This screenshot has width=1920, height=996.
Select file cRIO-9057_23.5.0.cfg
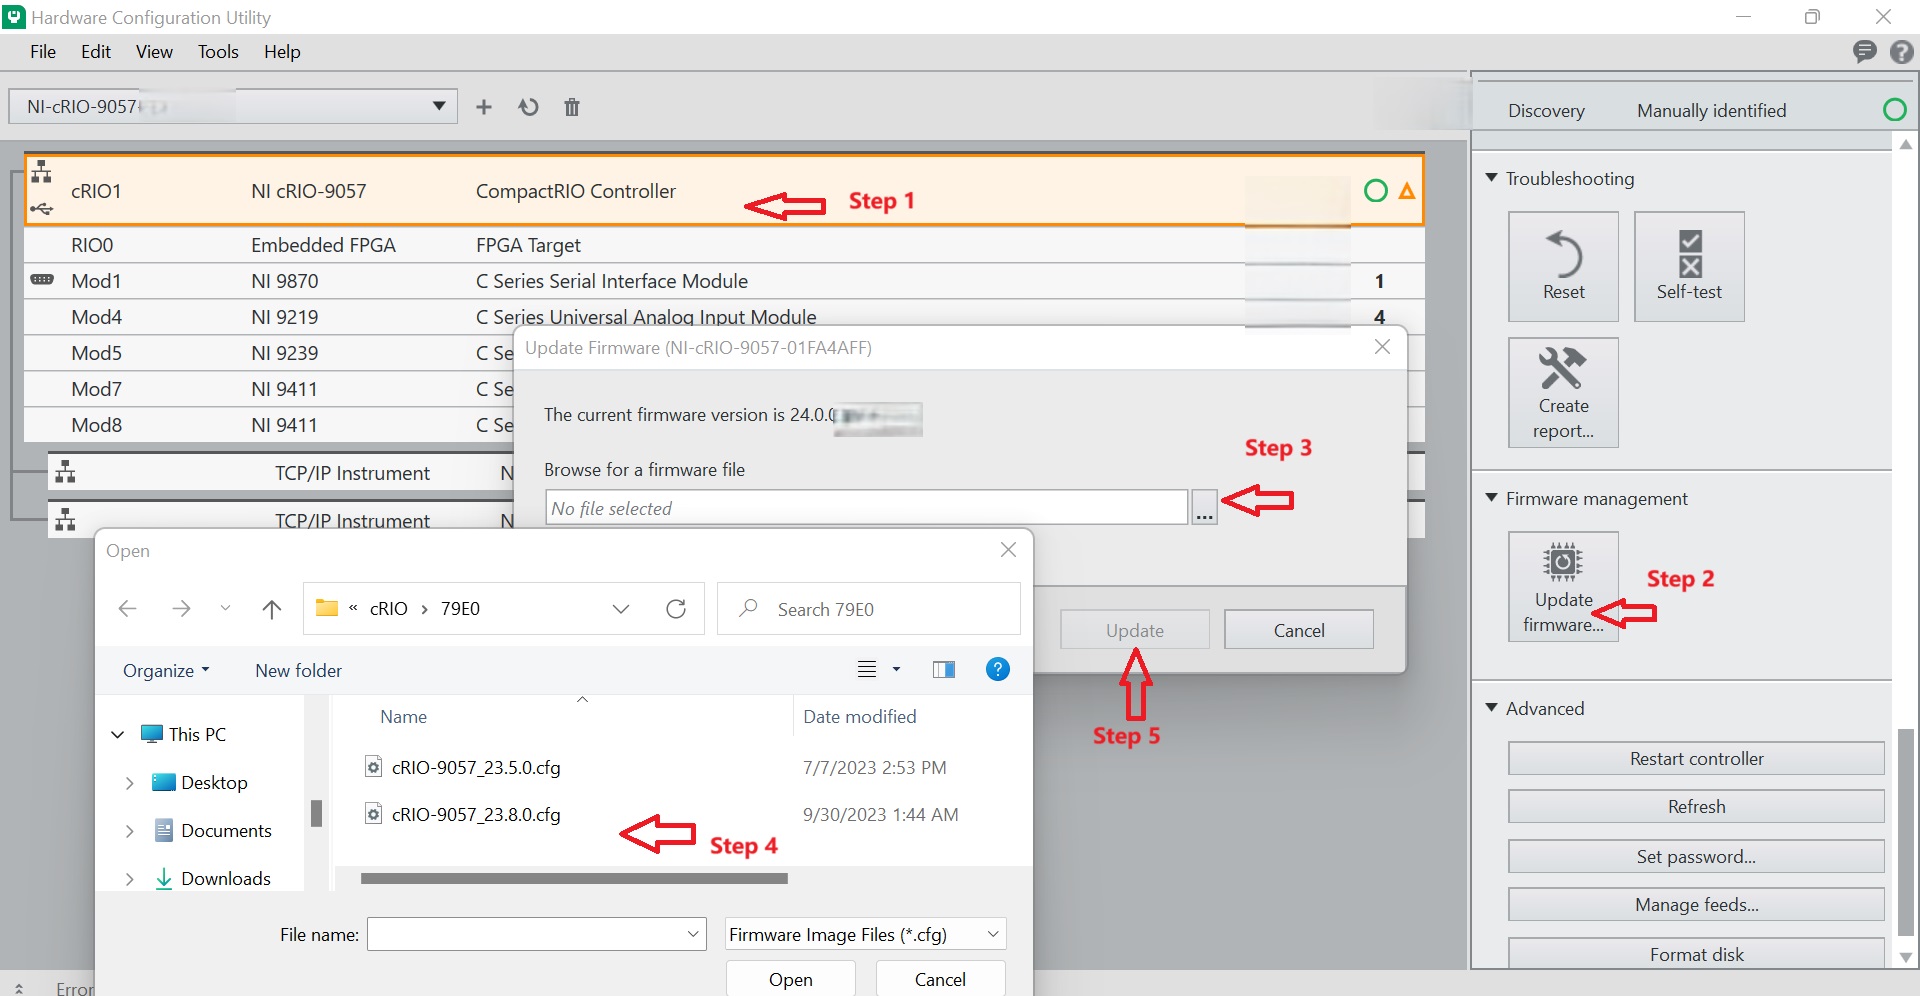[x=476, y=767]
